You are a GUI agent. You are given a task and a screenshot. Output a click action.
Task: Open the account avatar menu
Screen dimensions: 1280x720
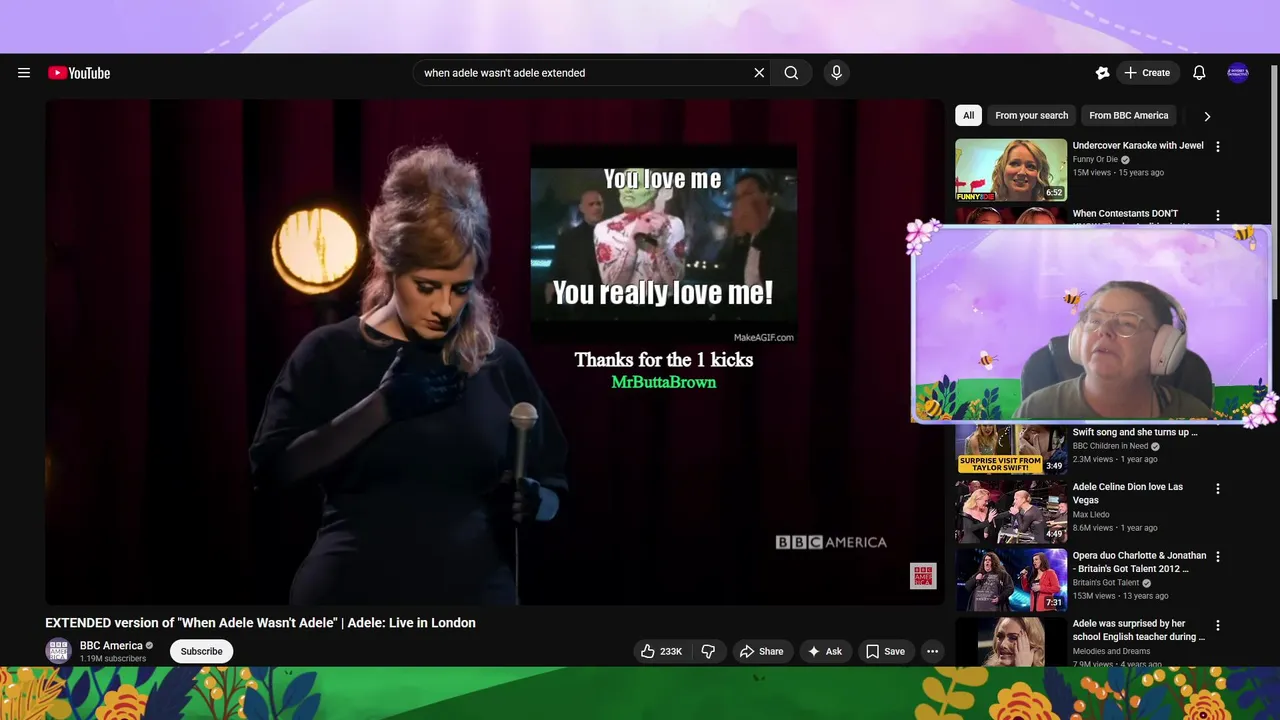tap(1238, 73)
